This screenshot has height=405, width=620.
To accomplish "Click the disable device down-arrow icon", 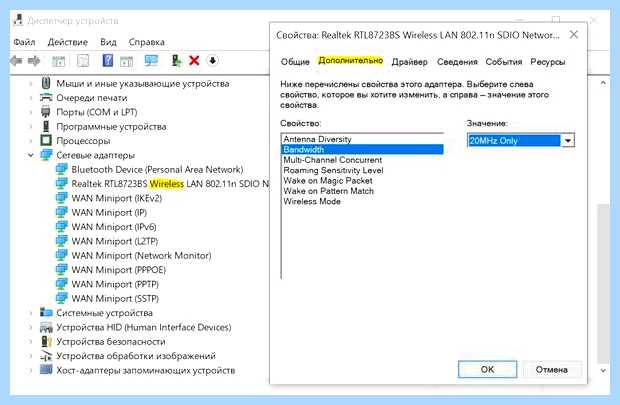I will (x=212, y=61).
